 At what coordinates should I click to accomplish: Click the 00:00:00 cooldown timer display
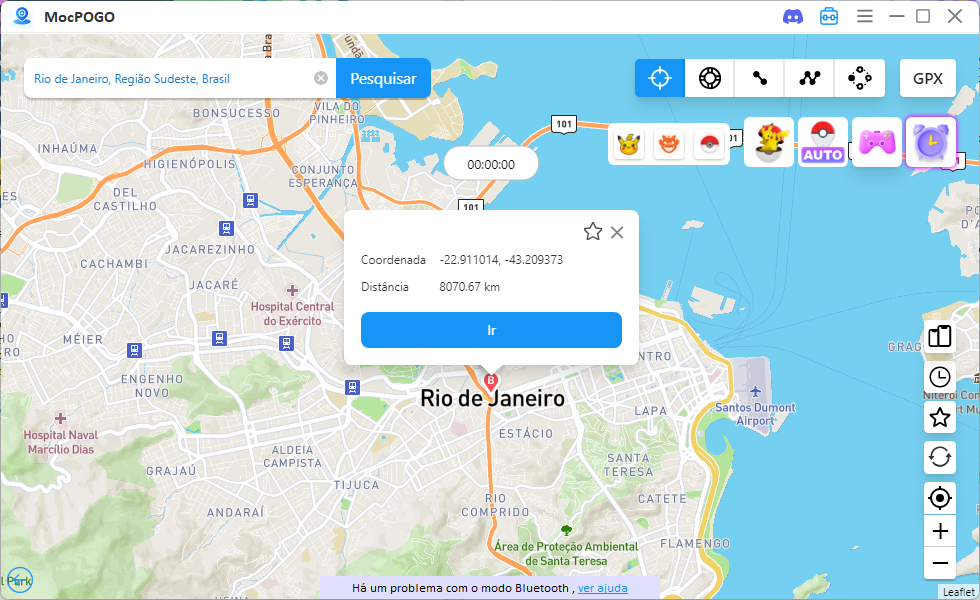pyautogui.click(x=491, y=164)
